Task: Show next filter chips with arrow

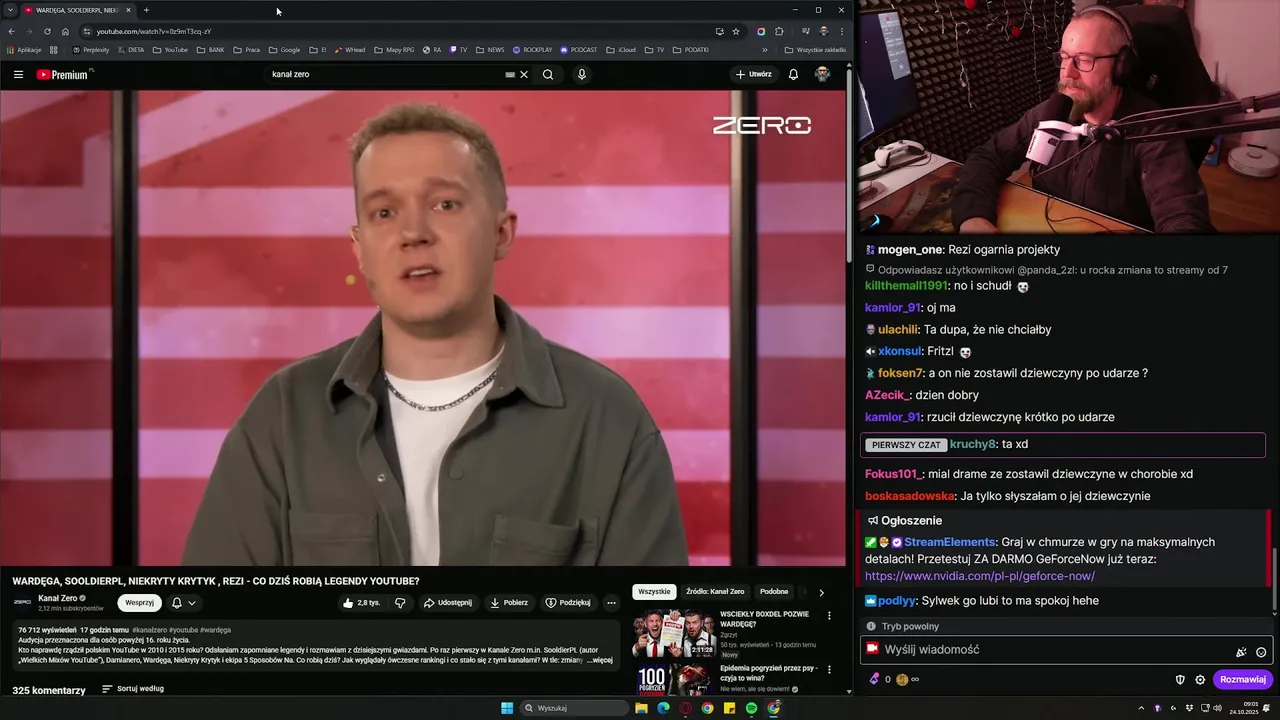Action: (x=822, y=592)
